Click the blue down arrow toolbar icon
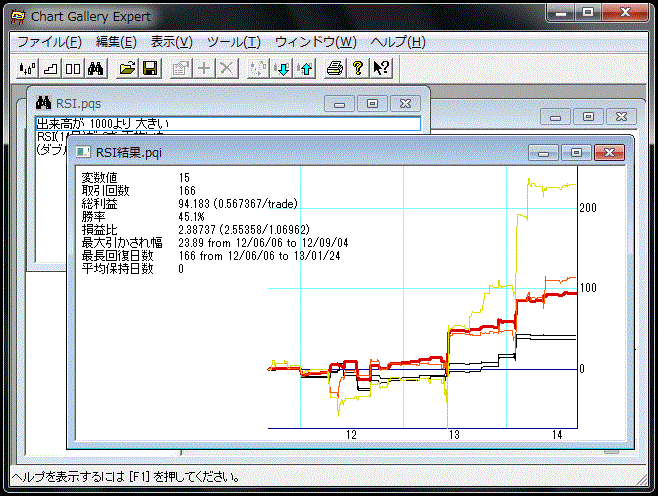The image size is (658, 496). (x=282, y=68)
